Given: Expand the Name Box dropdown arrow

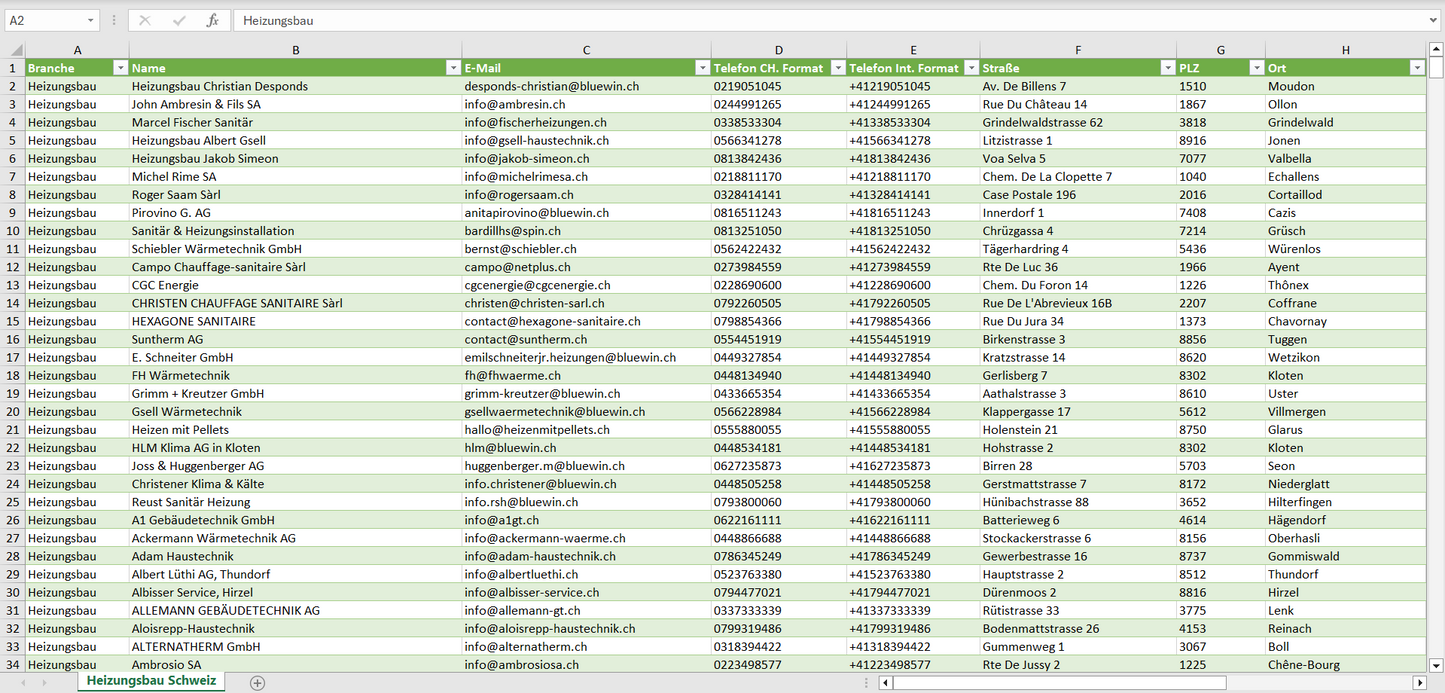Looking at the screenshot, I should (x=91, y=20).
